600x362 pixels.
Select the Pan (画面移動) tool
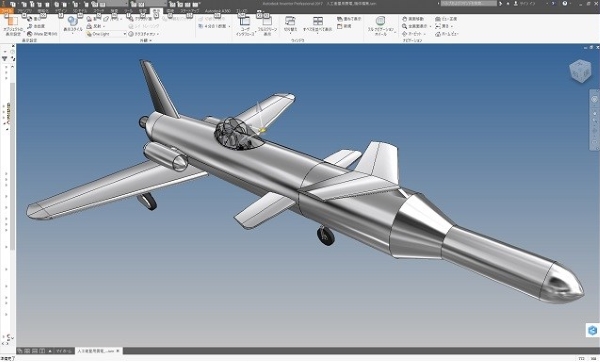pos(413,19)
